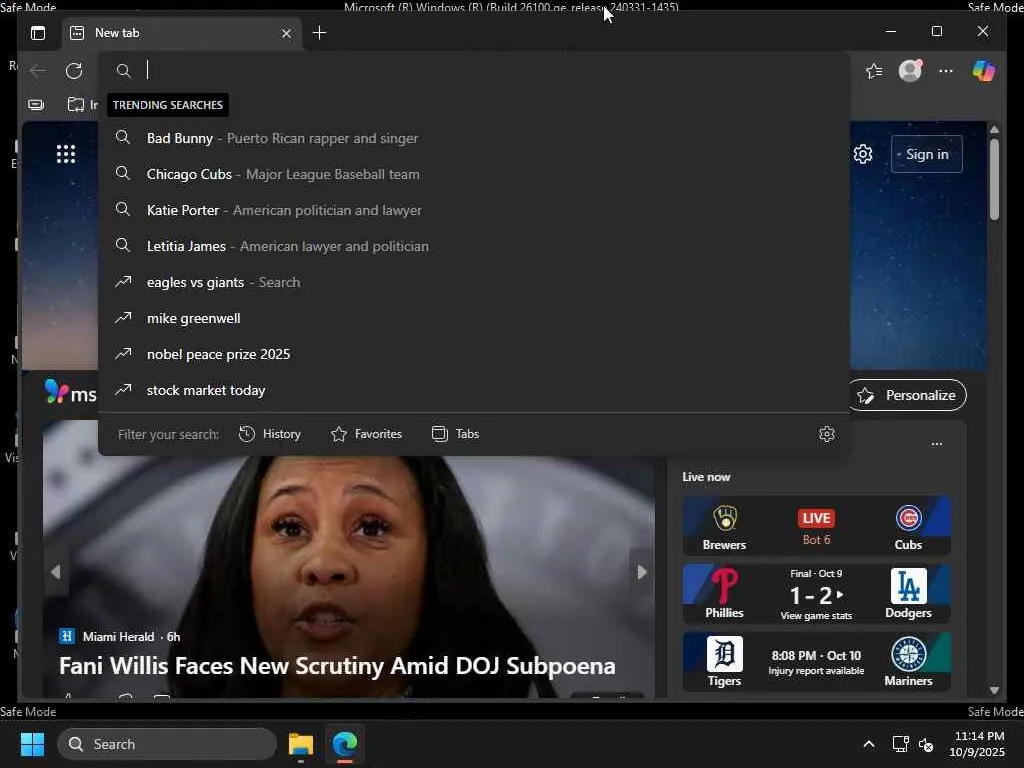Select Bad Bunny trending search
Screen dimensions: 1024x768
click(474, 138)
